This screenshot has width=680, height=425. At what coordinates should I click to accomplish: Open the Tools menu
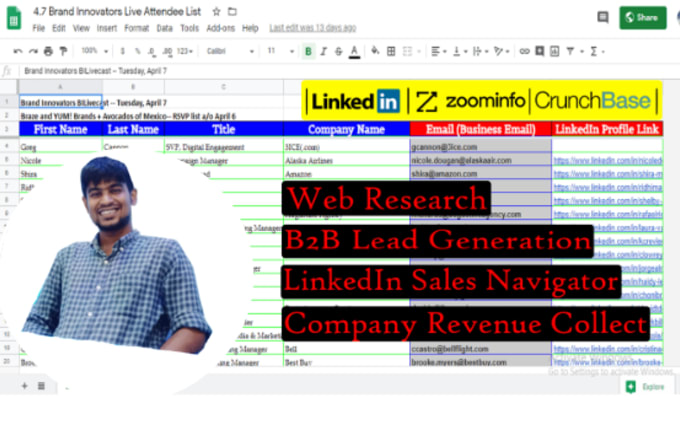[x=190, y=28]
